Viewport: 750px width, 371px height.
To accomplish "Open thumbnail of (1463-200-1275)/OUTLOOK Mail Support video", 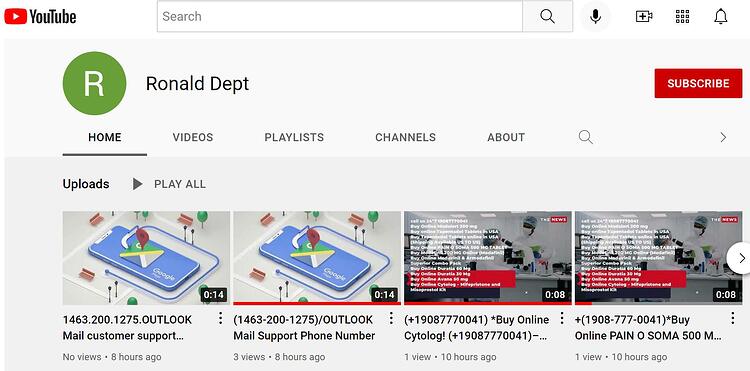I will tap(317, 258).
